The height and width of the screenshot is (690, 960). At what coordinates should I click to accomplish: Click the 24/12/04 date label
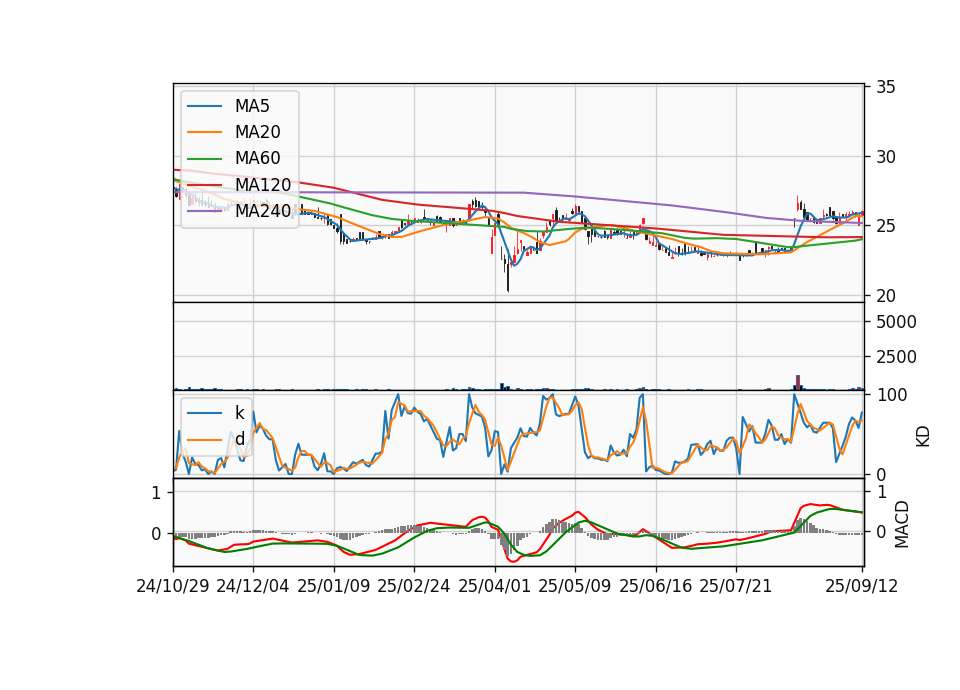tap(253, 586)
